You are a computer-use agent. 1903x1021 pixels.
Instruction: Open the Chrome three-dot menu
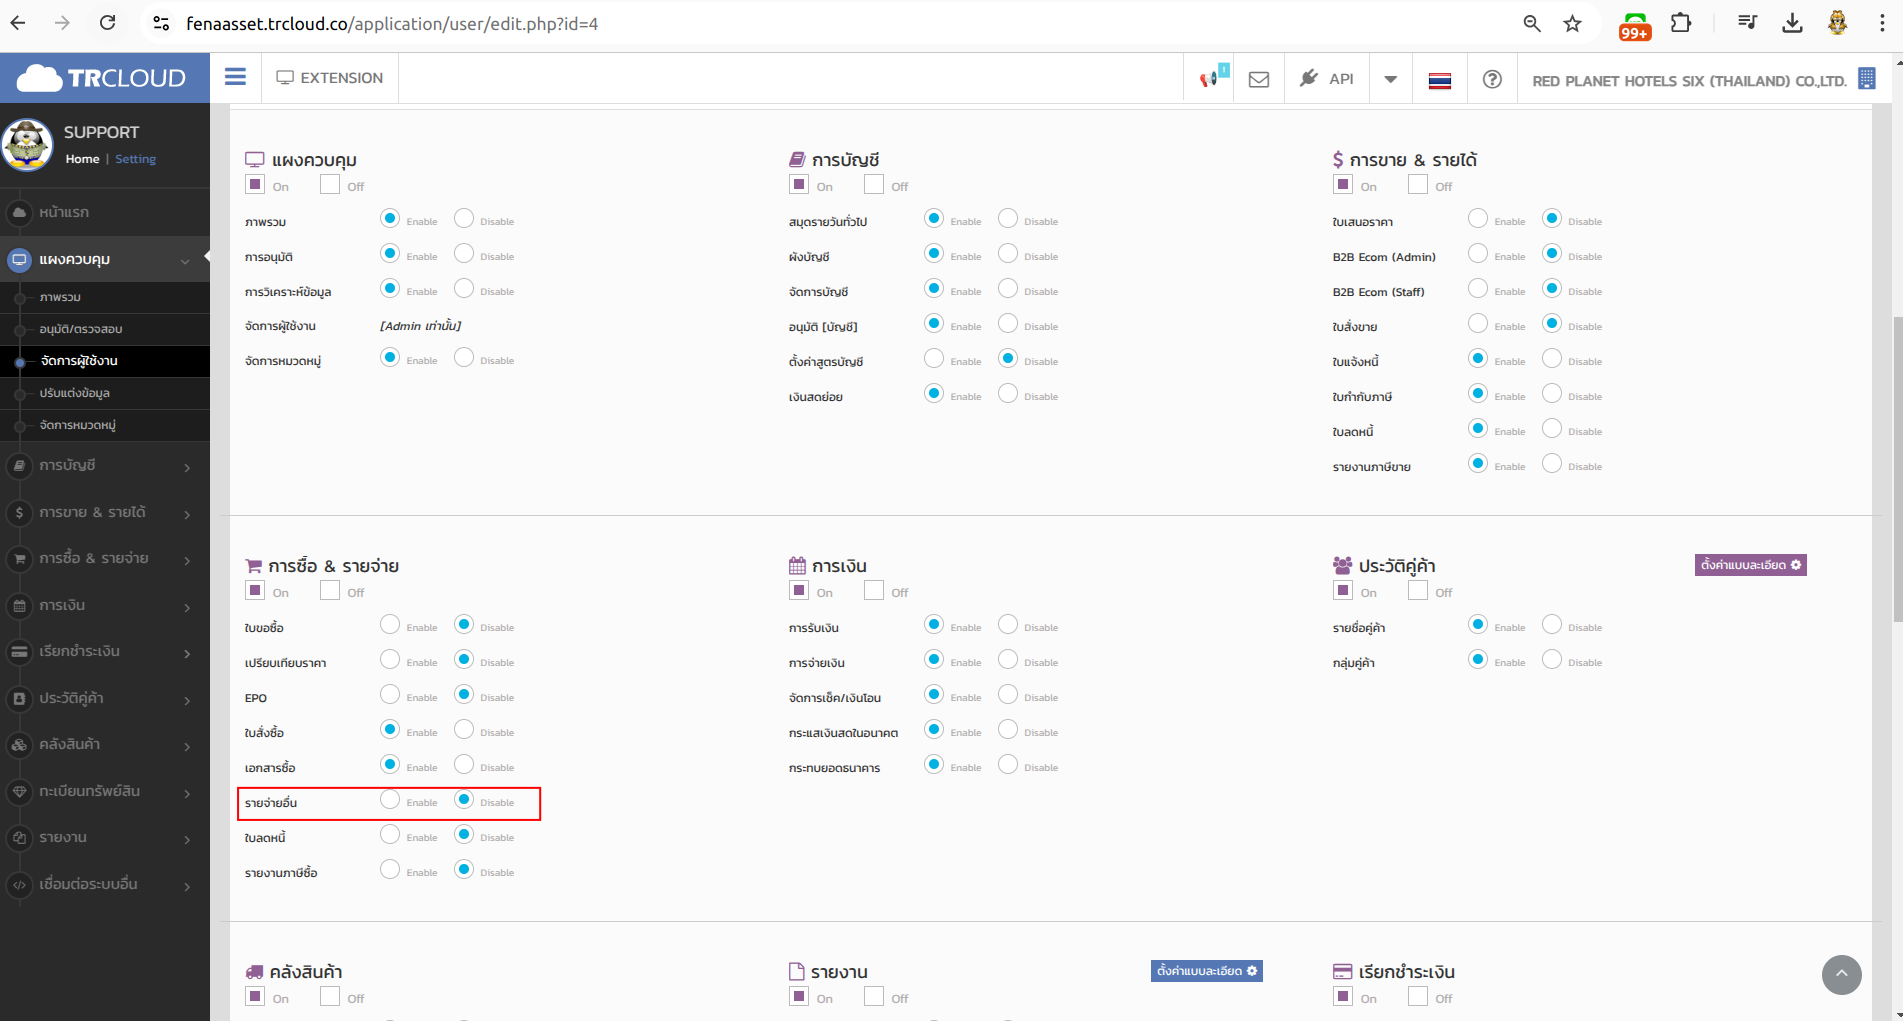pyautogui.click(x=1881, y=23)
